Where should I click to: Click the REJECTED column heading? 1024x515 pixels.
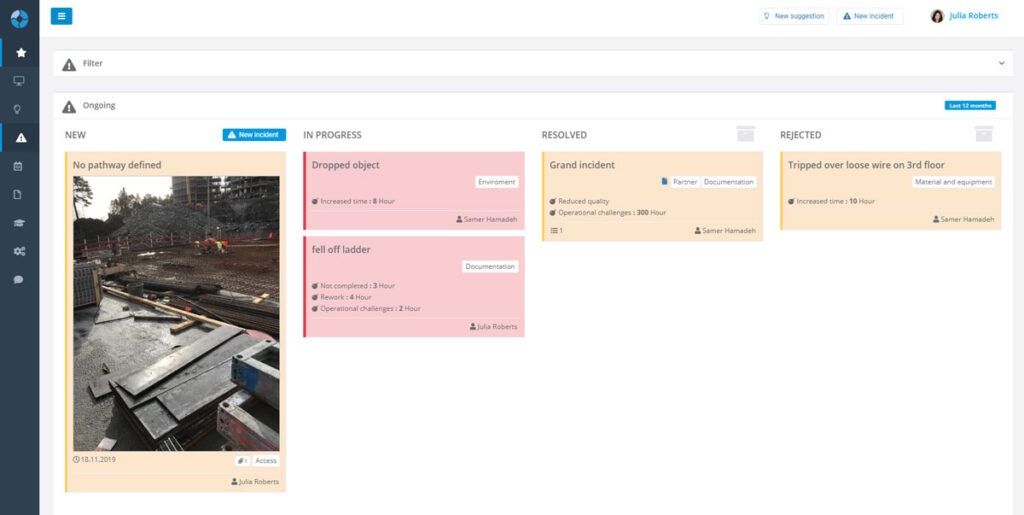coord(801,135)
